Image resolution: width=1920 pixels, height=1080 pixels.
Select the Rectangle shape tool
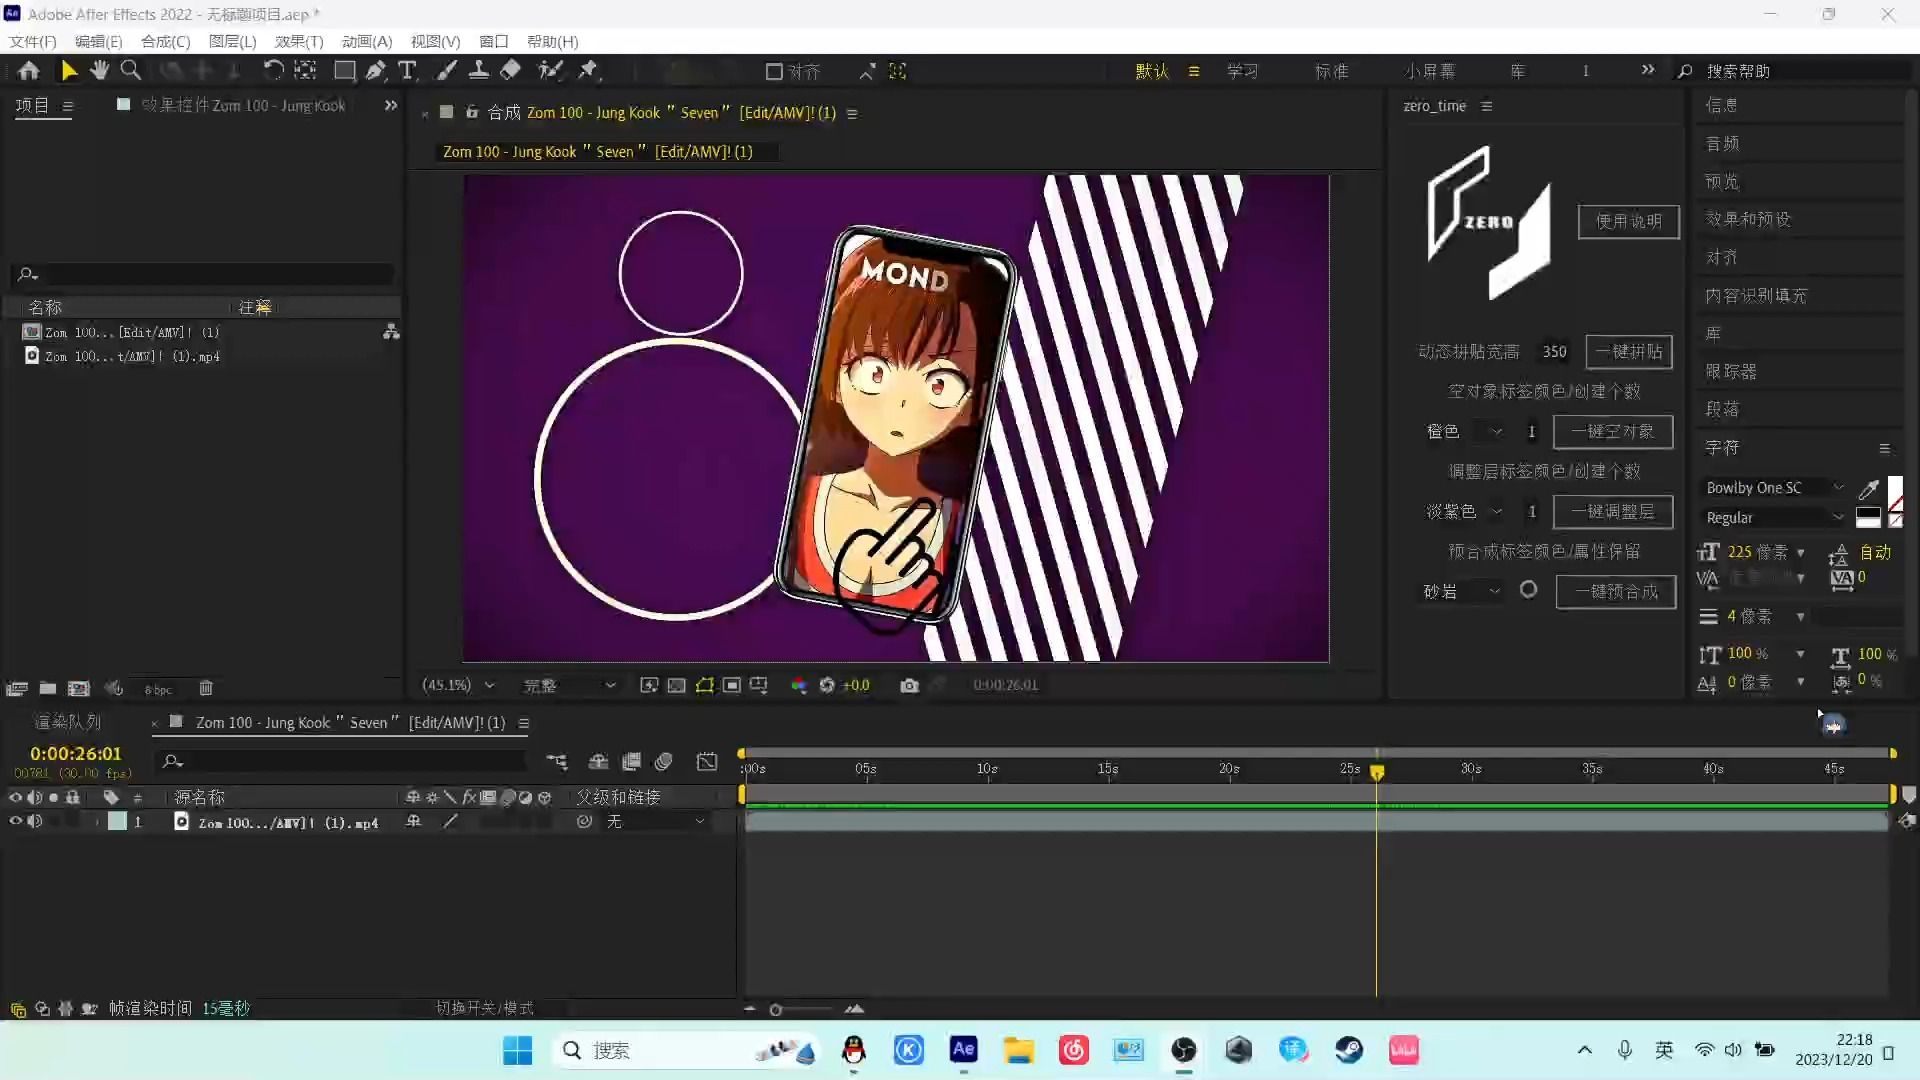pyautogui.click(x=344, y=71)
